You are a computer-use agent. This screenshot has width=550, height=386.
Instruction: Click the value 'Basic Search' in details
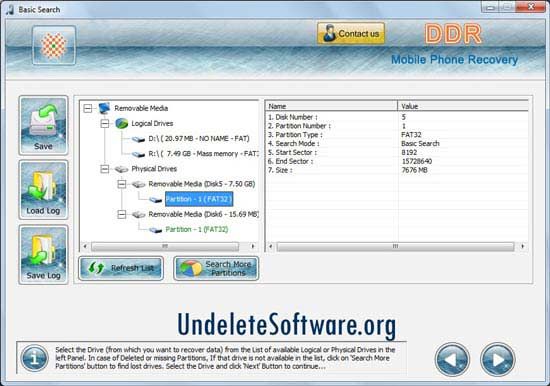pos(420,144)
